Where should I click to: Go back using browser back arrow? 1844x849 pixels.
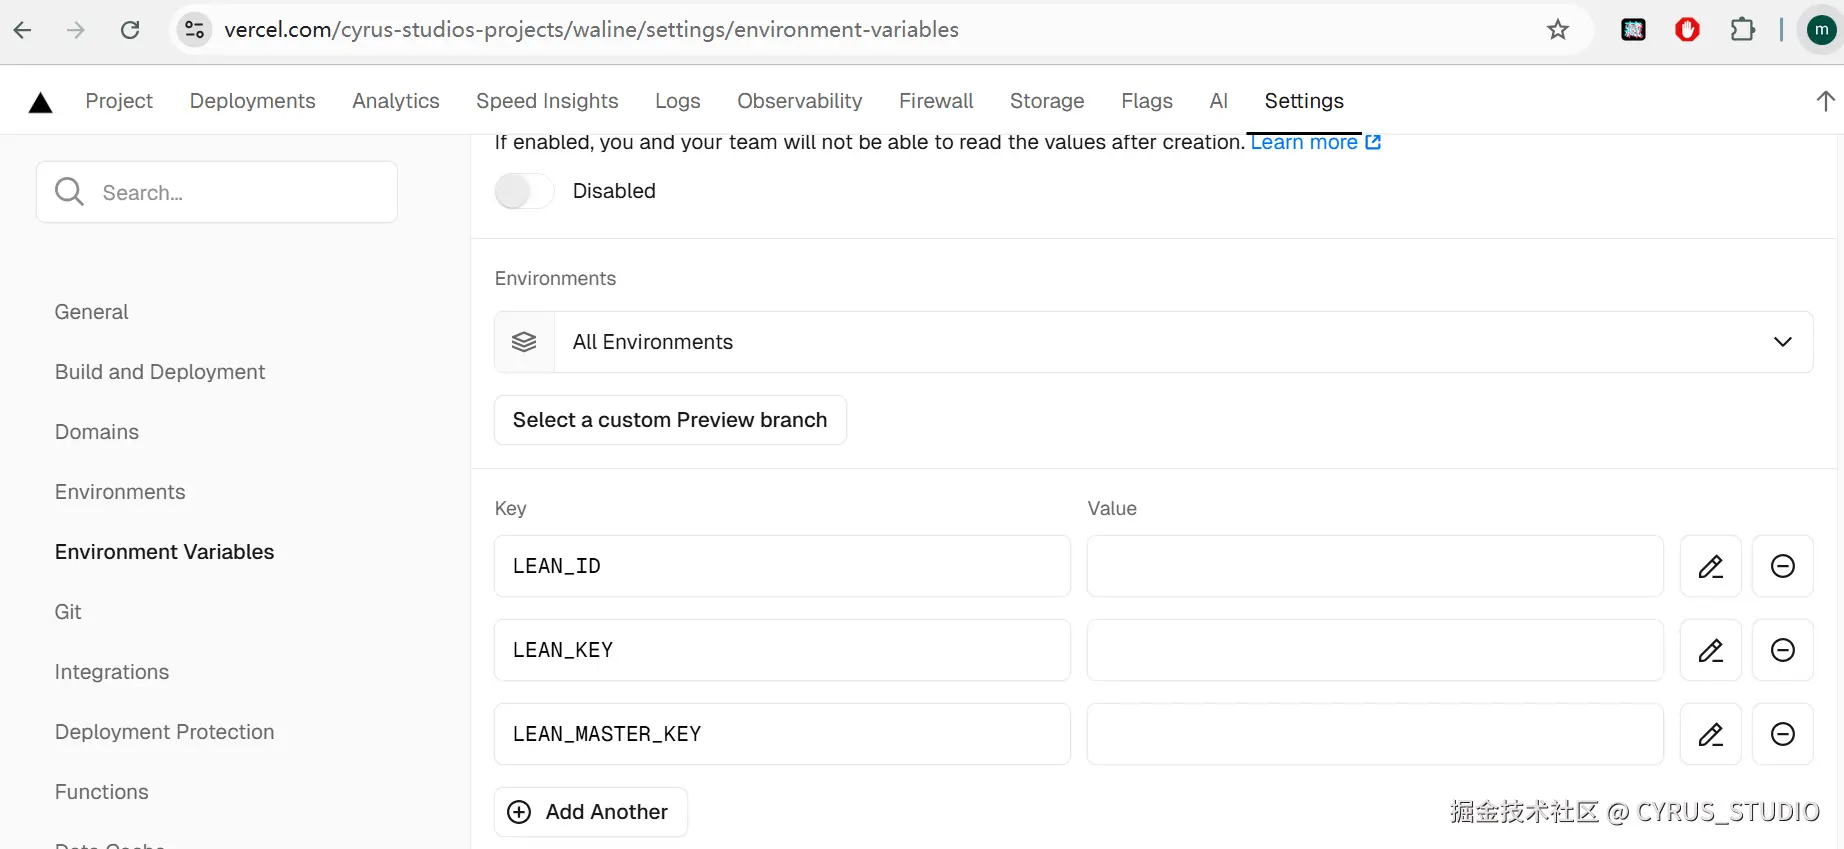pos(23,30)
